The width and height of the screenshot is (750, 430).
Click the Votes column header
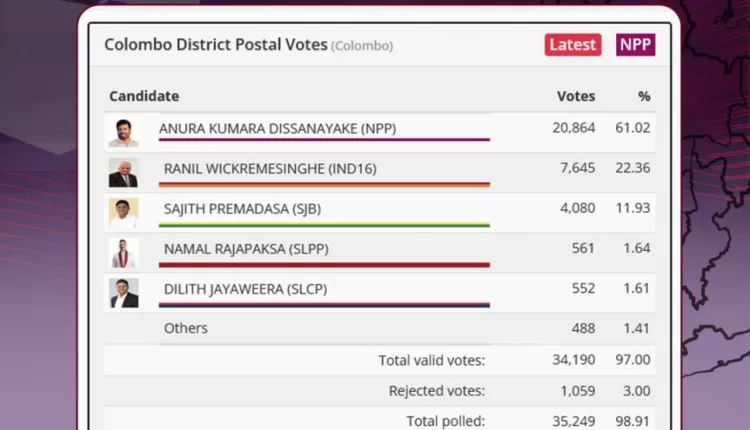[x=575, y=96]
